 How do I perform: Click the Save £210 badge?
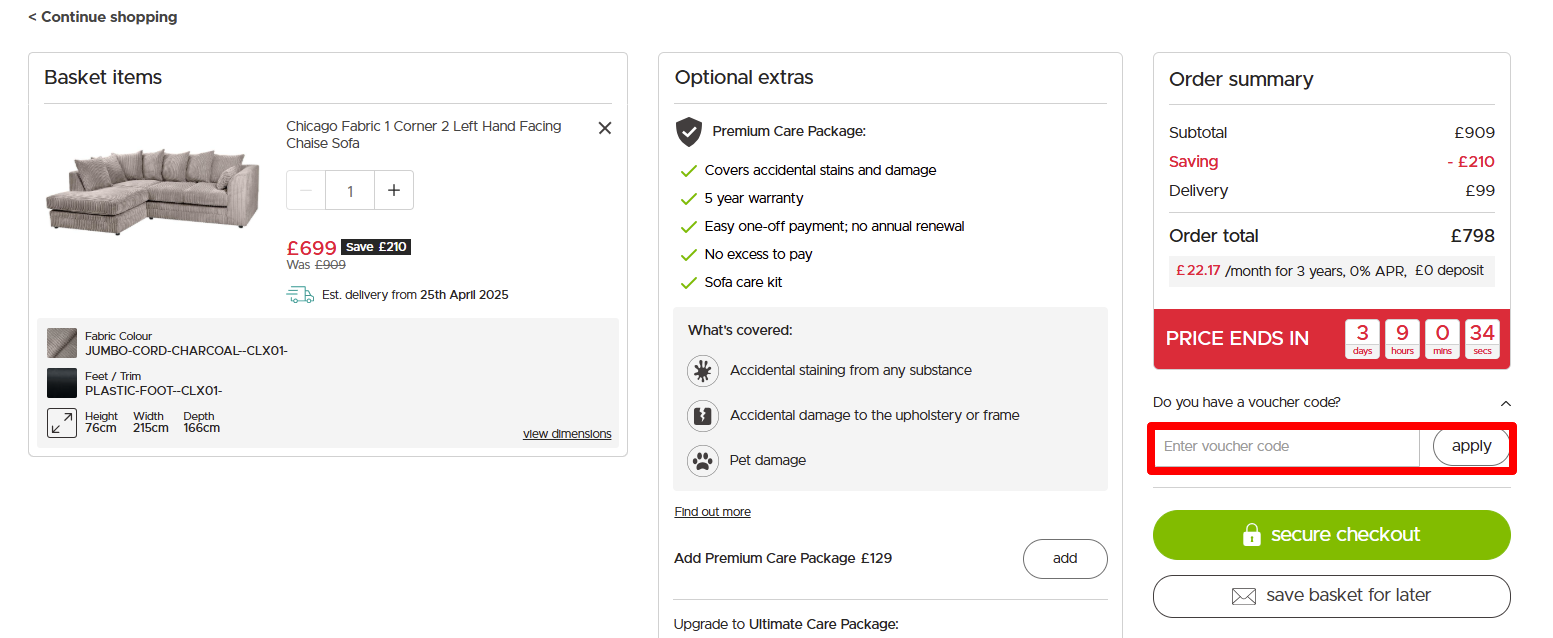pos(376,247)
